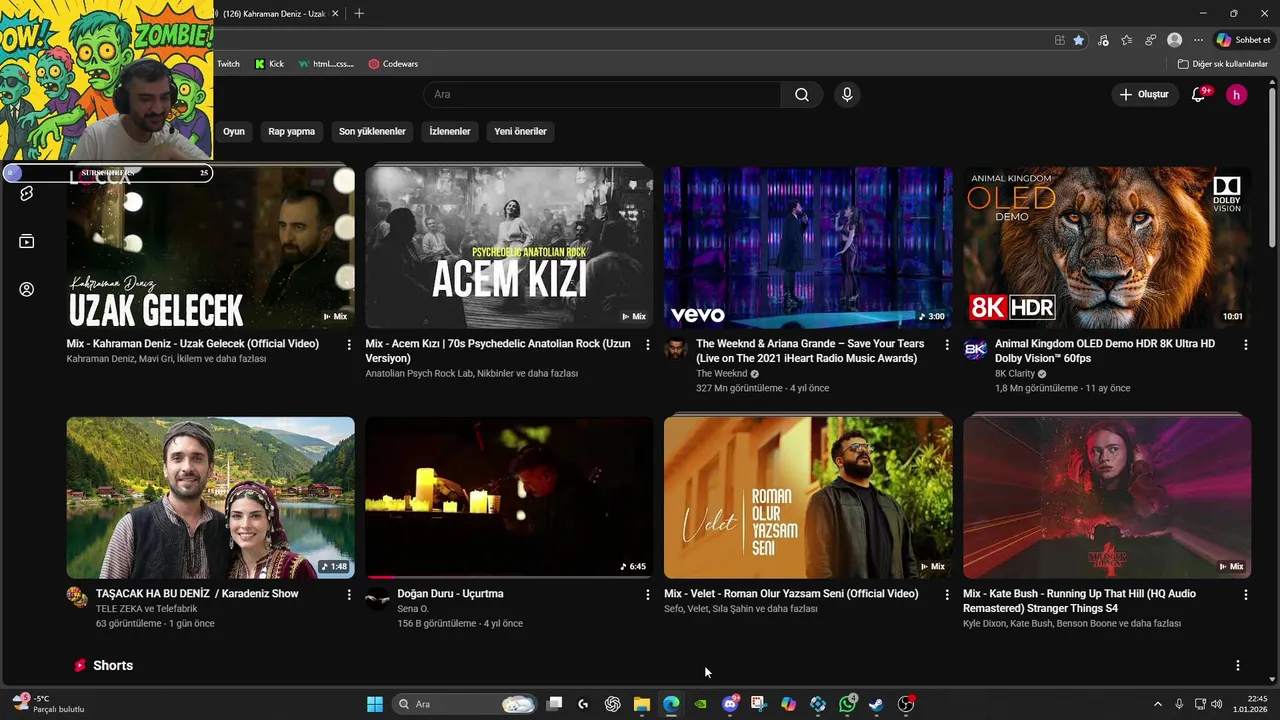This screenshot has height=720, width=1280.
Task: Select the 'Yeni öneriler' filter chip
Action: click(x=520, y=131)
